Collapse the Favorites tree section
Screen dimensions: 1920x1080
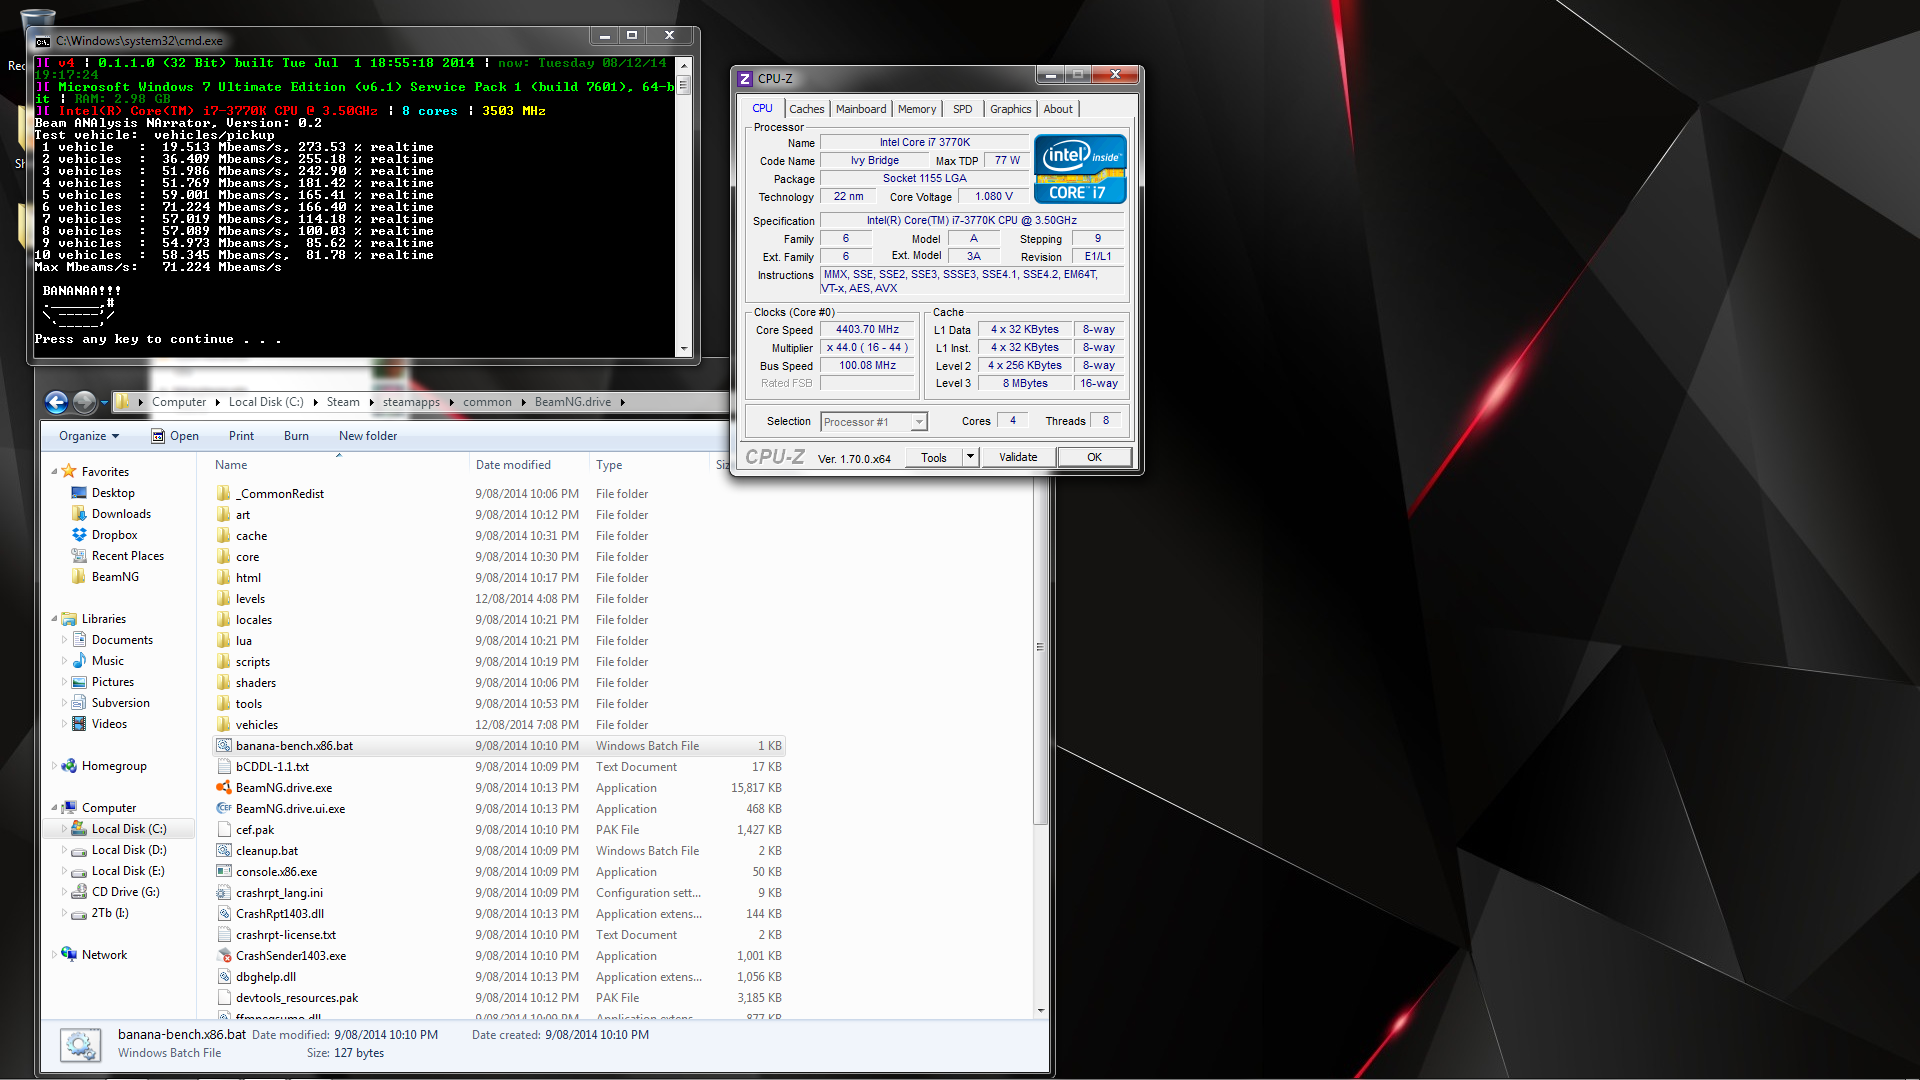tap(54, 471)
